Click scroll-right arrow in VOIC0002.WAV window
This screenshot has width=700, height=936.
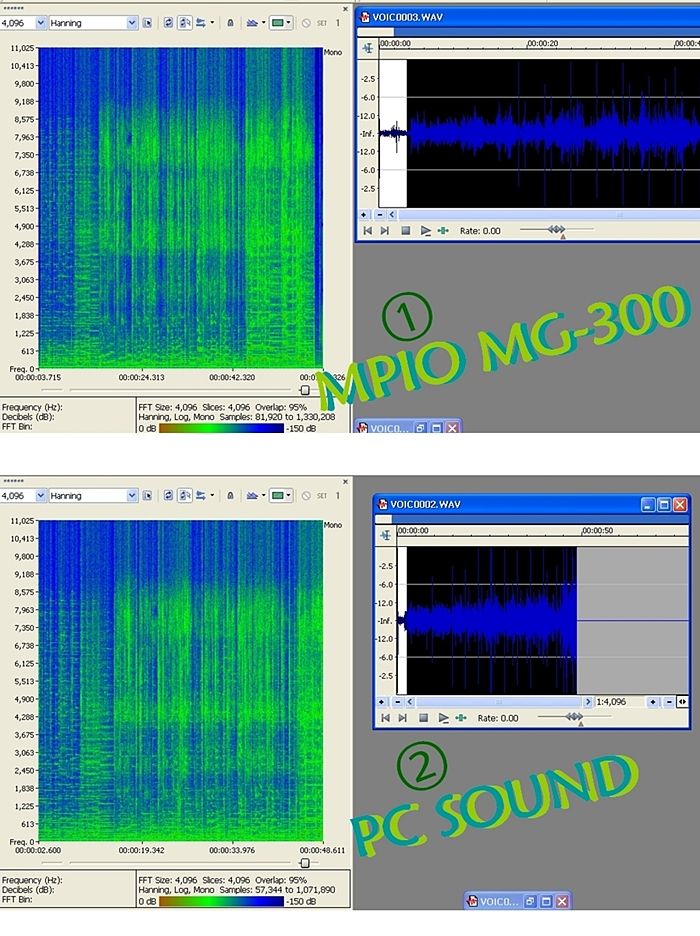click(588, 702)
